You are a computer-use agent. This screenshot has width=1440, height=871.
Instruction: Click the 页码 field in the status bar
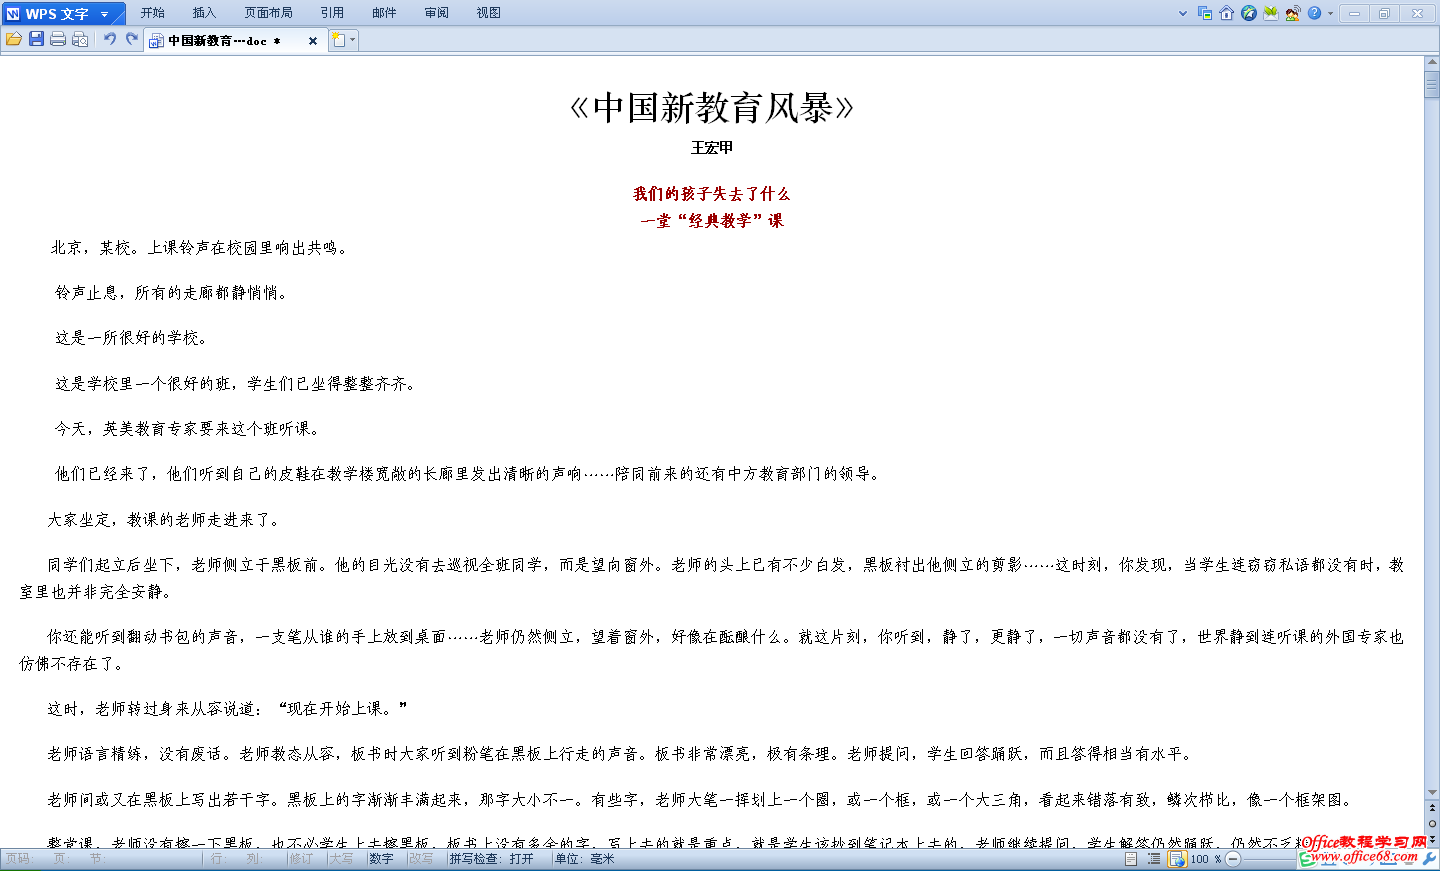click(18, 859)
